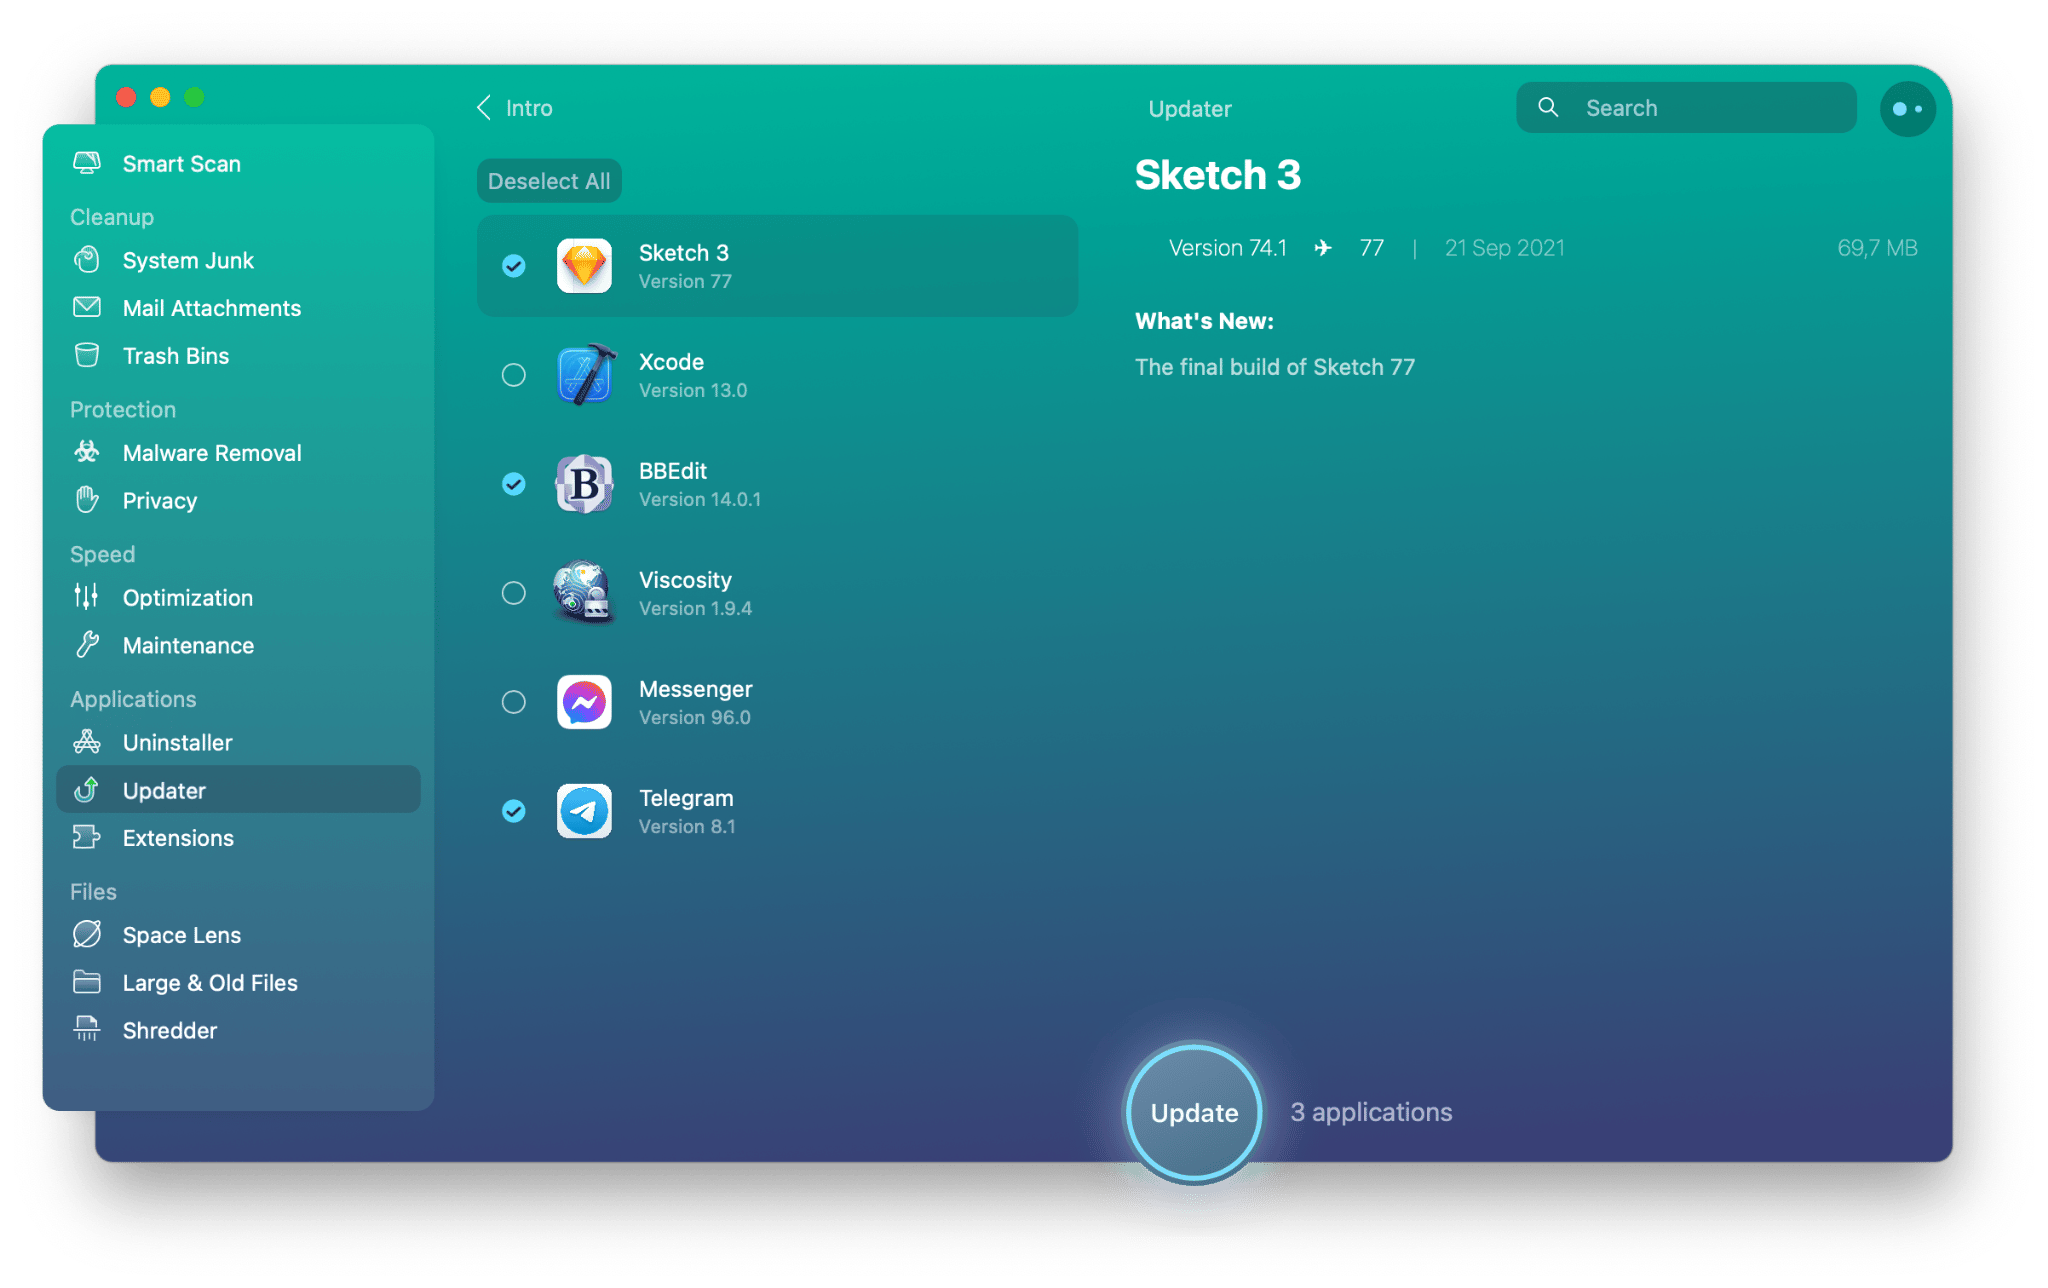2048x1288 pixels.
Task: Select the Xcode update checkbox
Action: point(513,375)
